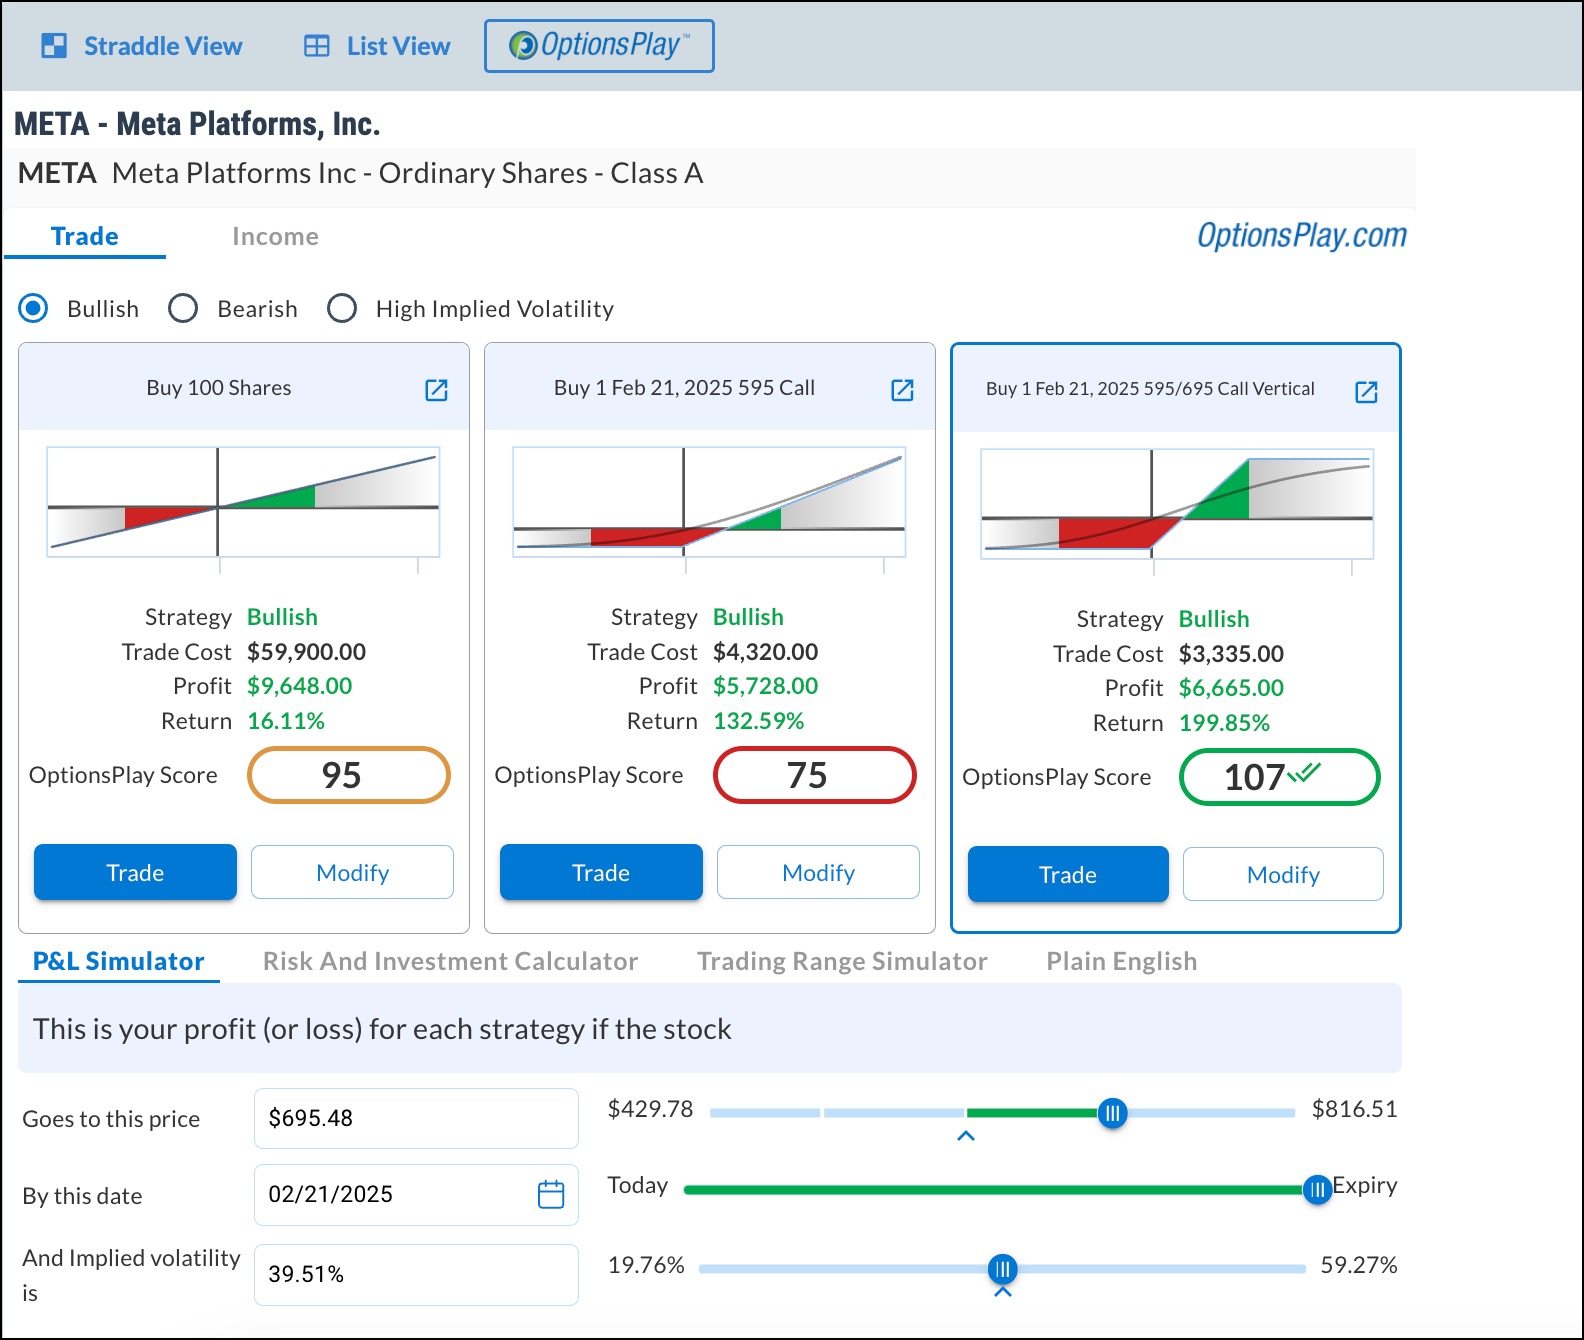The width and height of the screenshot is (1584, 1340).
Task: Click Modify for 595/695 Call Vertical
Action: pos(1283,874)
